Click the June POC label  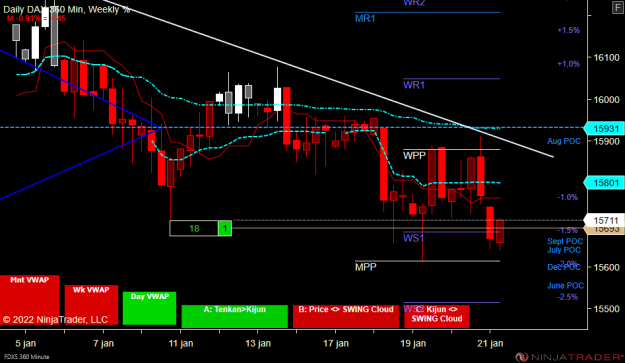[x=565, y=285]
